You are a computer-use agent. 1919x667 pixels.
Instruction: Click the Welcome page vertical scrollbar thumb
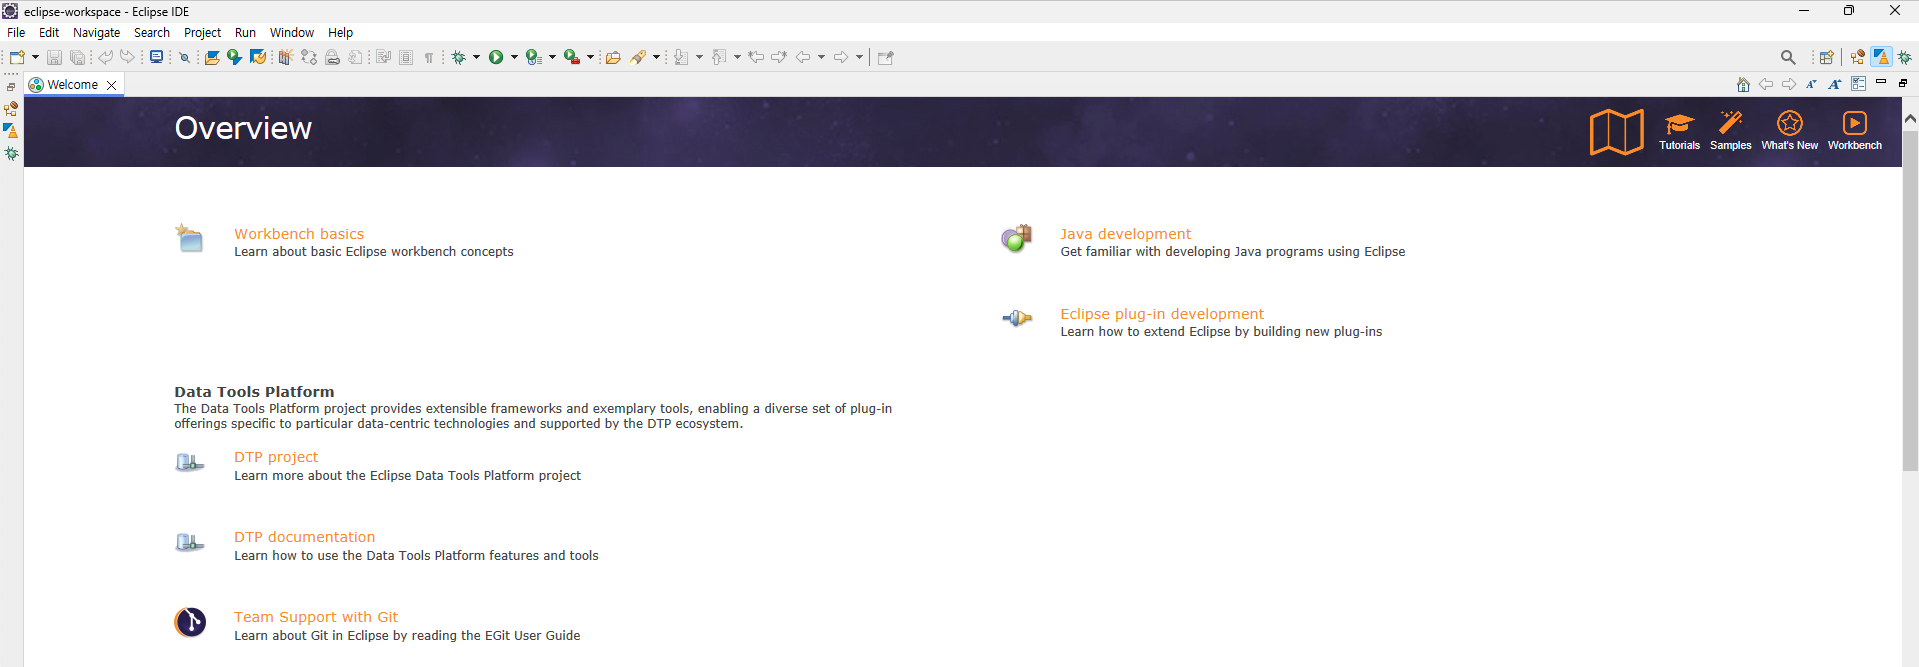click(x=1910, y=300)
